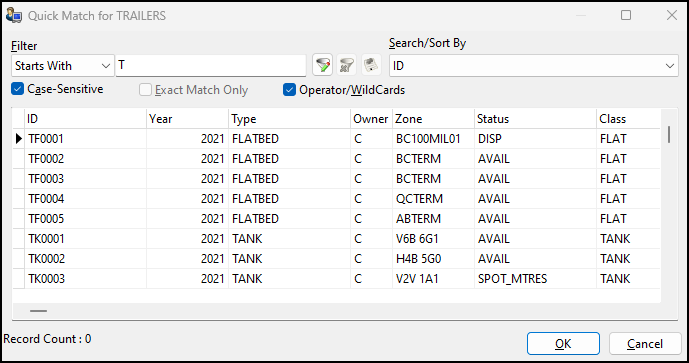Click the Type column header
This screenshot has width=689, height=363.
290,119
